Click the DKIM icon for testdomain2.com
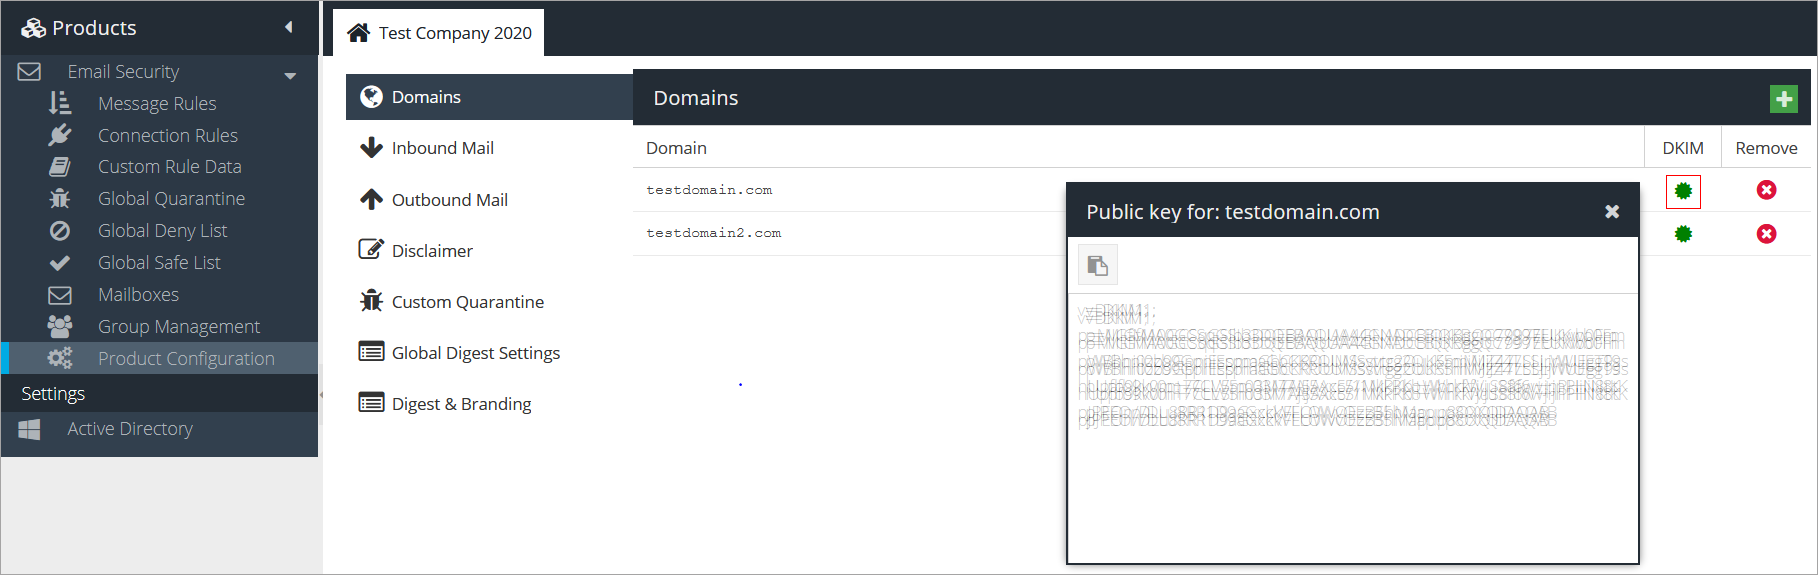The width and height of the screenshot is (1818, 575). point(1683,234)
